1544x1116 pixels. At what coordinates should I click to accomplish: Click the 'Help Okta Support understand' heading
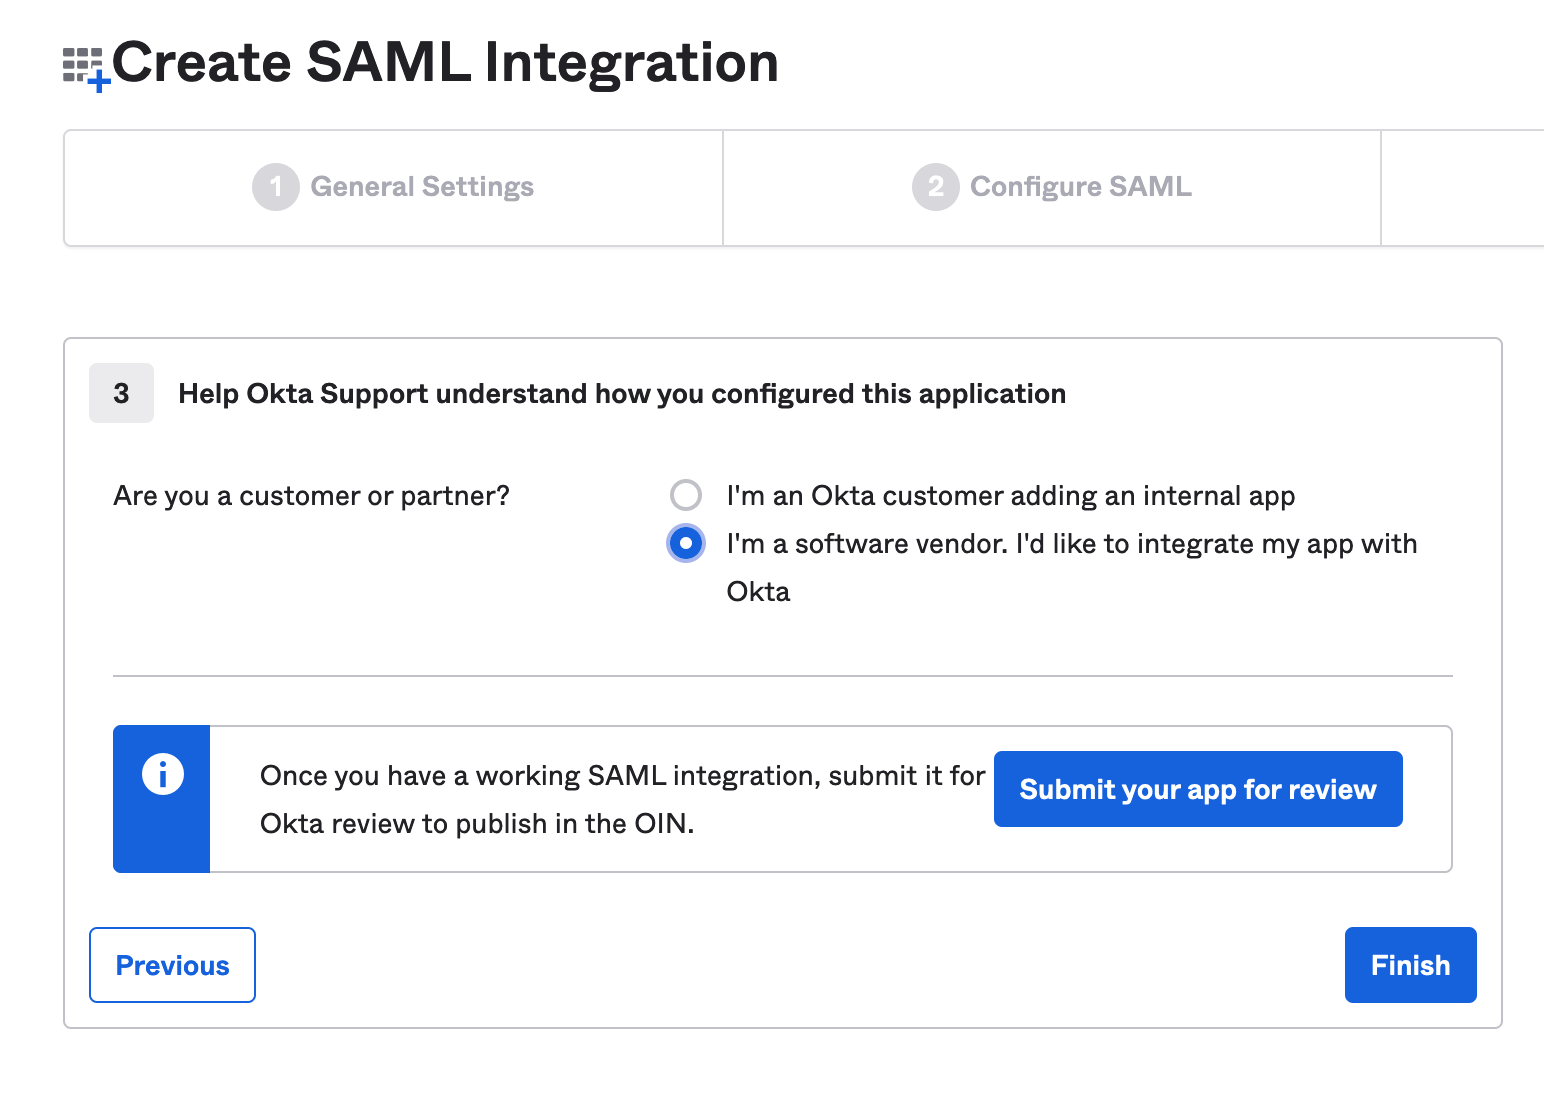621,394
